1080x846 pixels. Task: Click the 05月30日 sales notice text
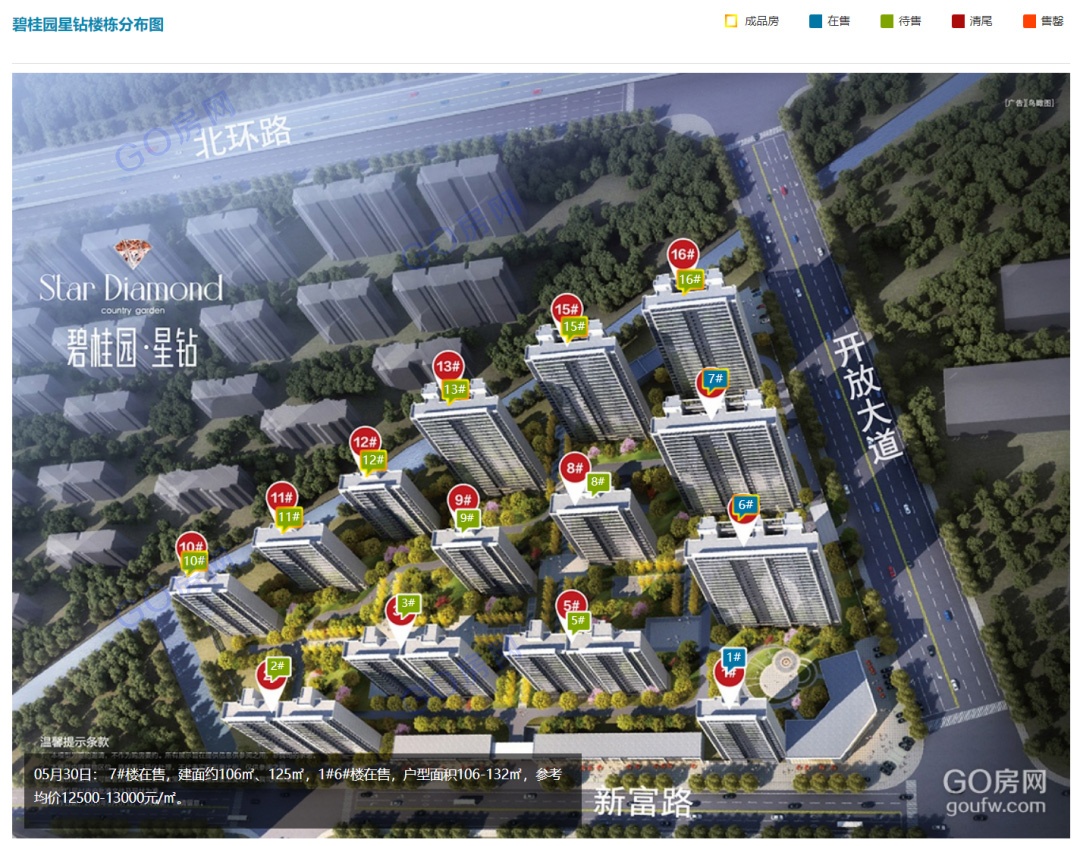click(298, 786)
